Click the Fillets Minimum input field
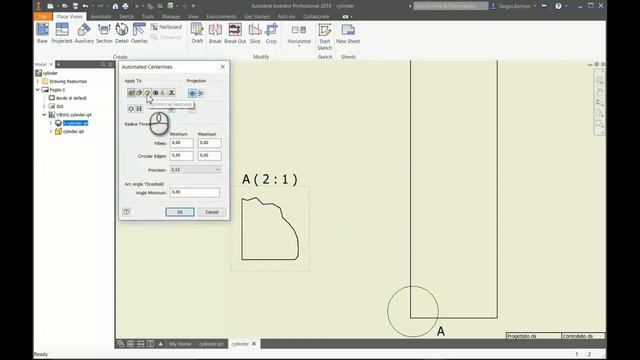Screen dimensions: 640x360 (x=182, y=143)
